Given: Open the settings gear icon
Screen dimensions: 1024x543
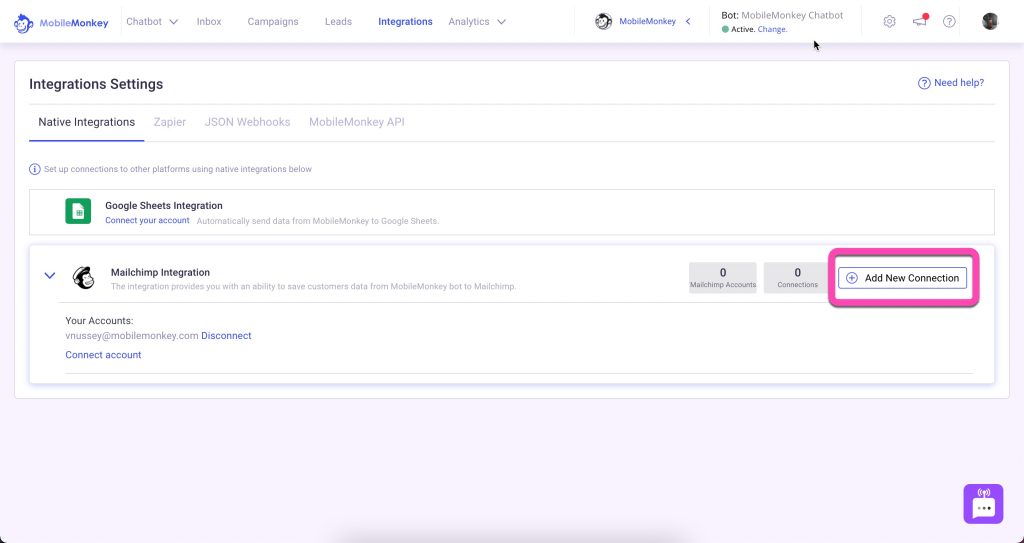Looking at the screenshot, I should click(x=889, y=22).
